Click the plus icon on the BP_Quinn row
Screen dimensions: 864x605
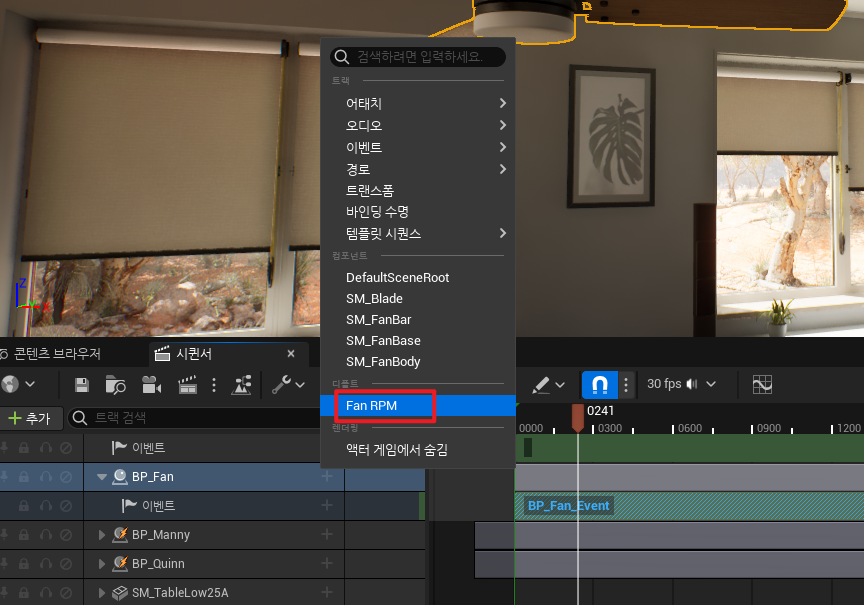327,563
